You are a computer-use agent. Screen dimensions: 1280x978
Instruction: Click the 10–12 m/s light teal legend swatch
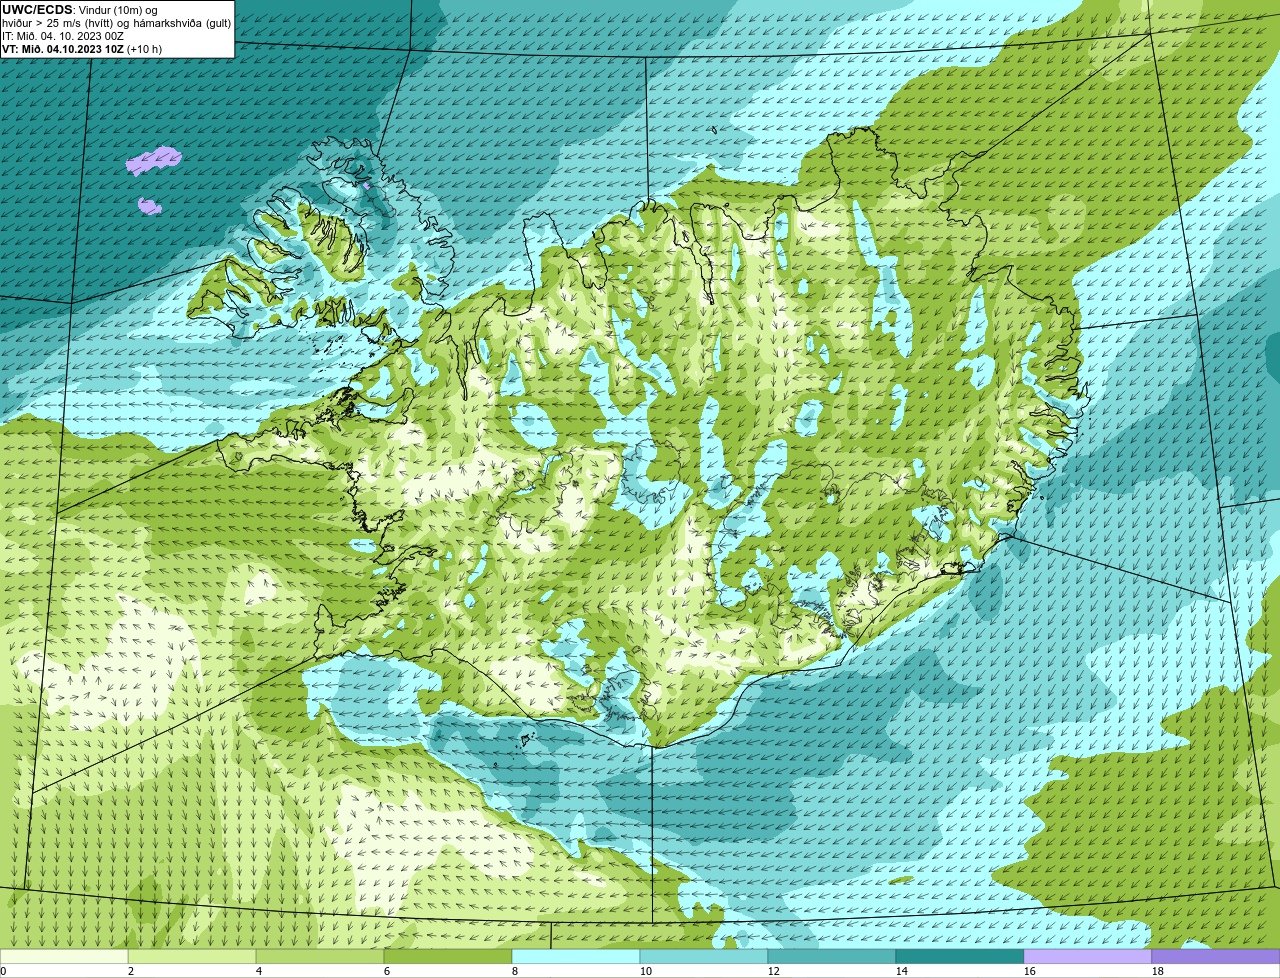[704, 957]
